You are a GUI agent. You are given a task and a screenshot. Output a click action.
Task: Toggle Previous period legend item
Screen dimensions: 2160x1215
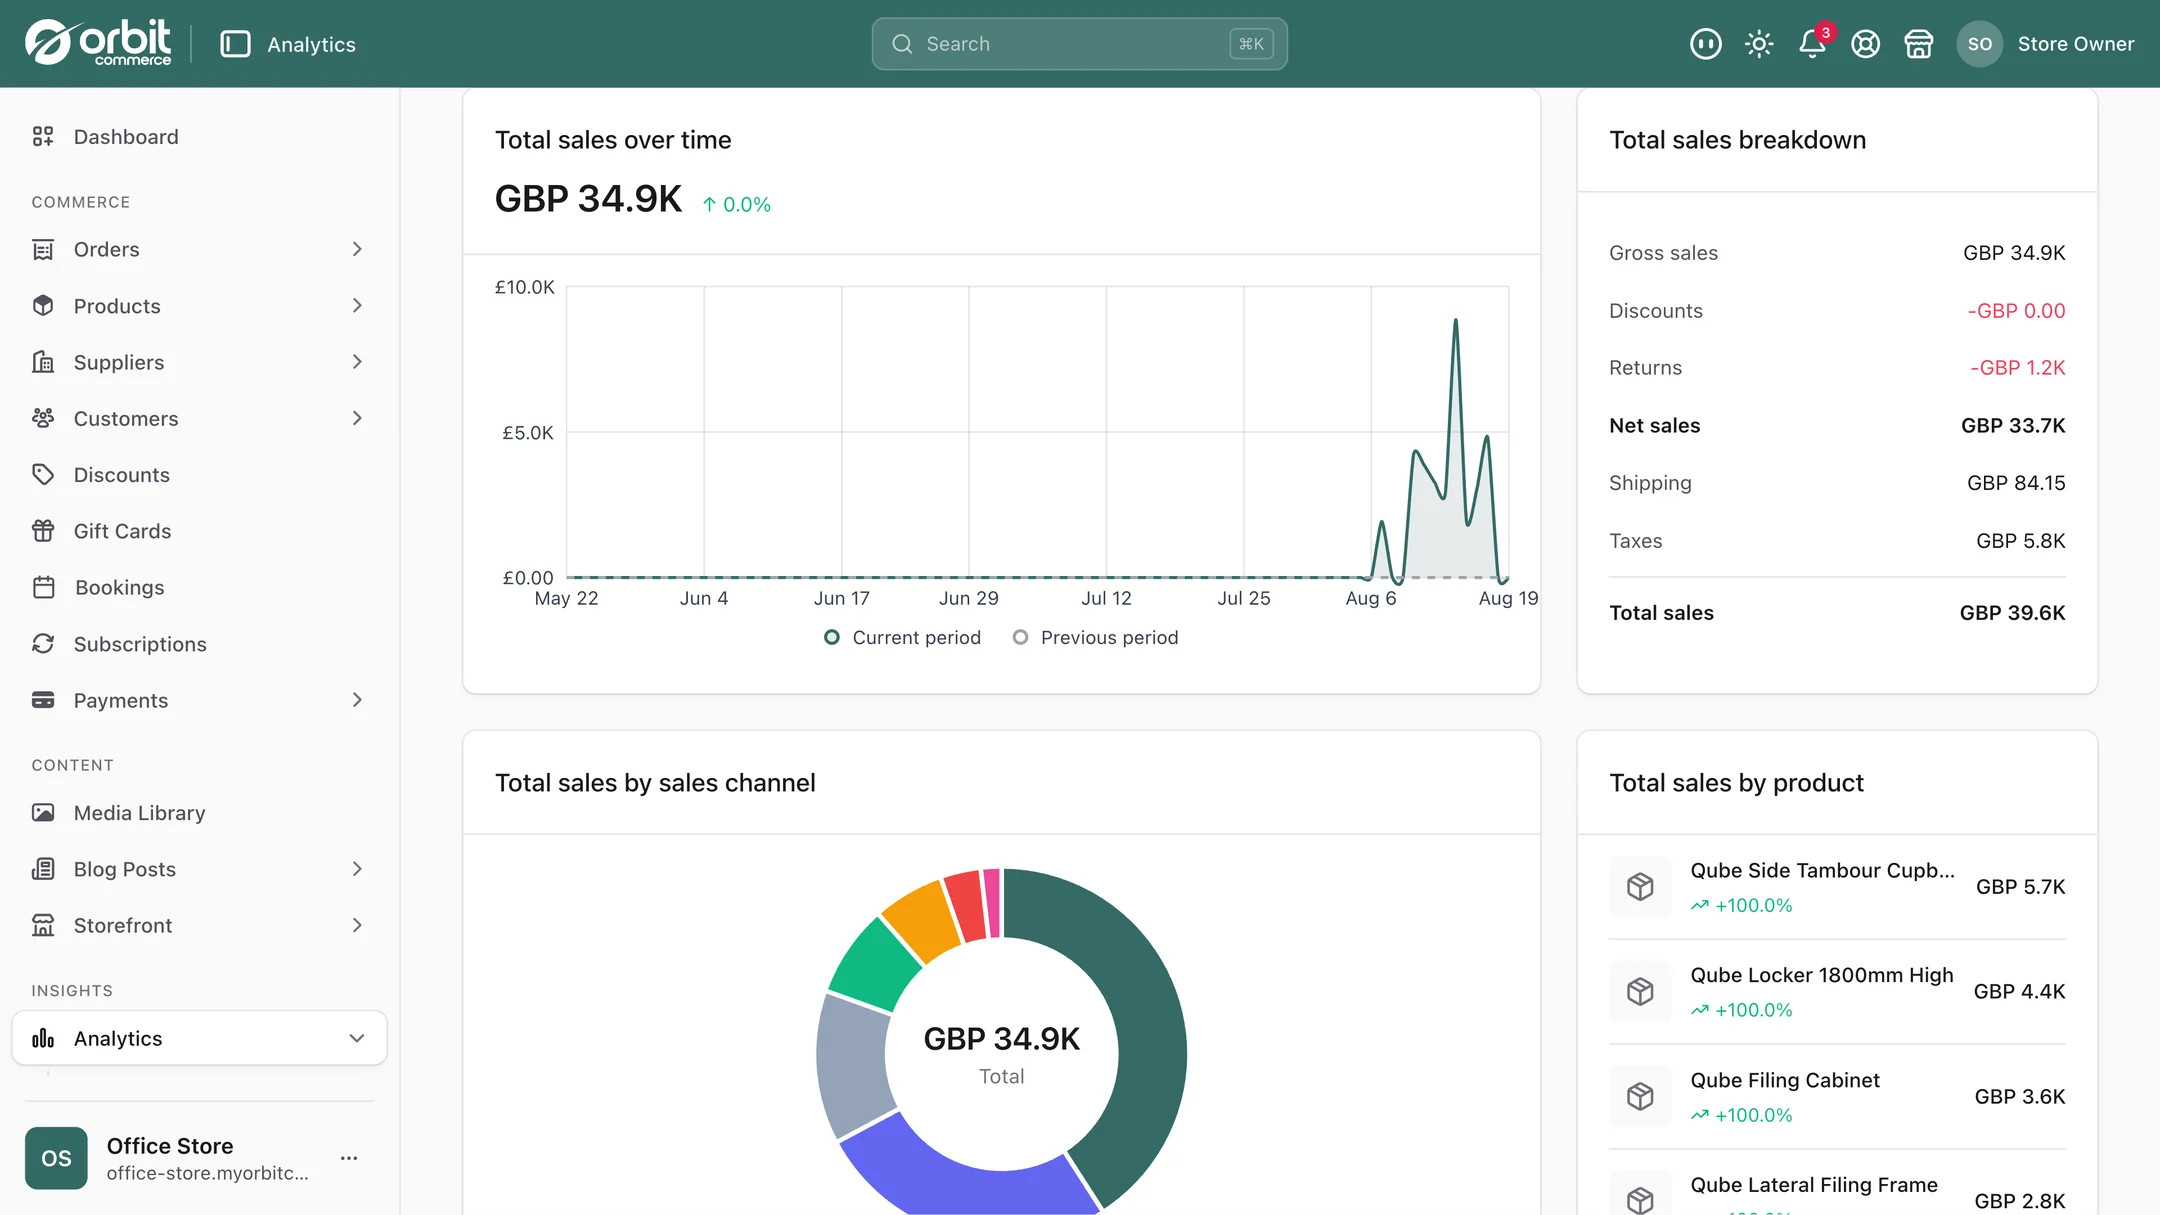(x=1095, y=638)
